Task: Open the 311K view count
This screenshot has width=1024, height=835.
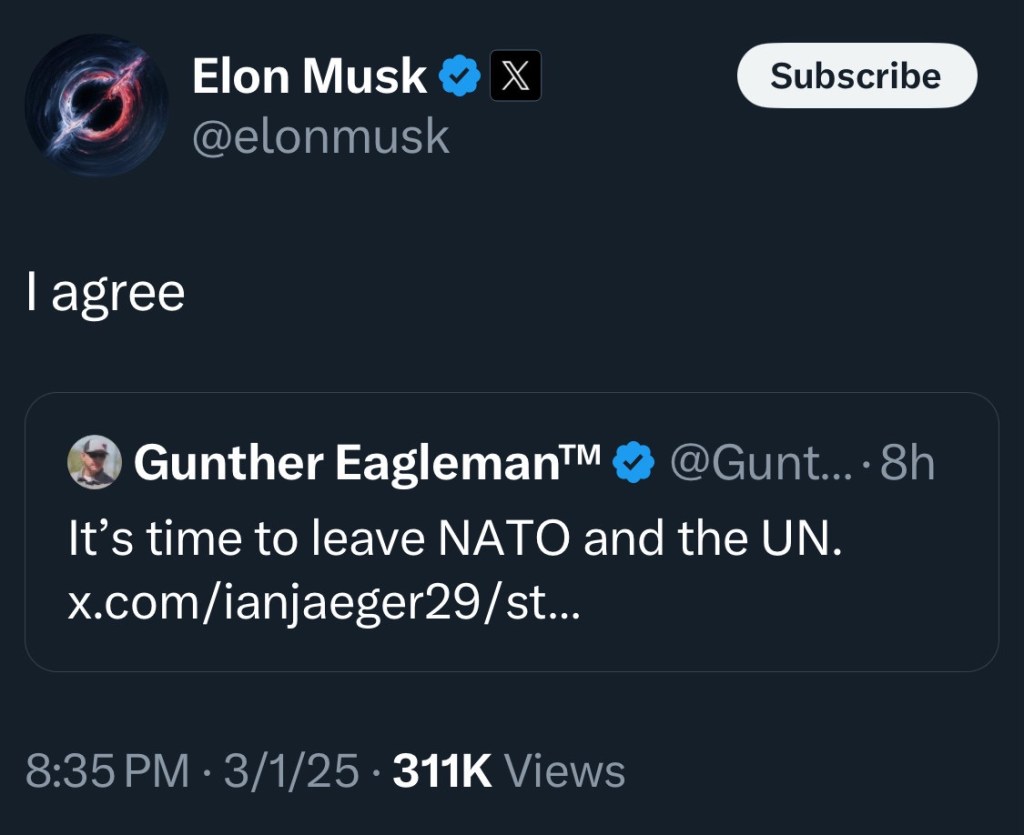Action: pos(442,772)
